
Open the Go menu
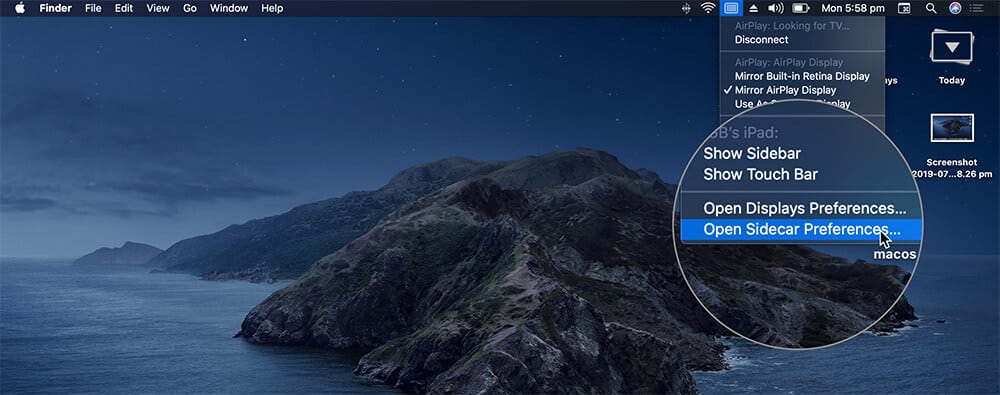pyautogui.click(x=189, y=8)
